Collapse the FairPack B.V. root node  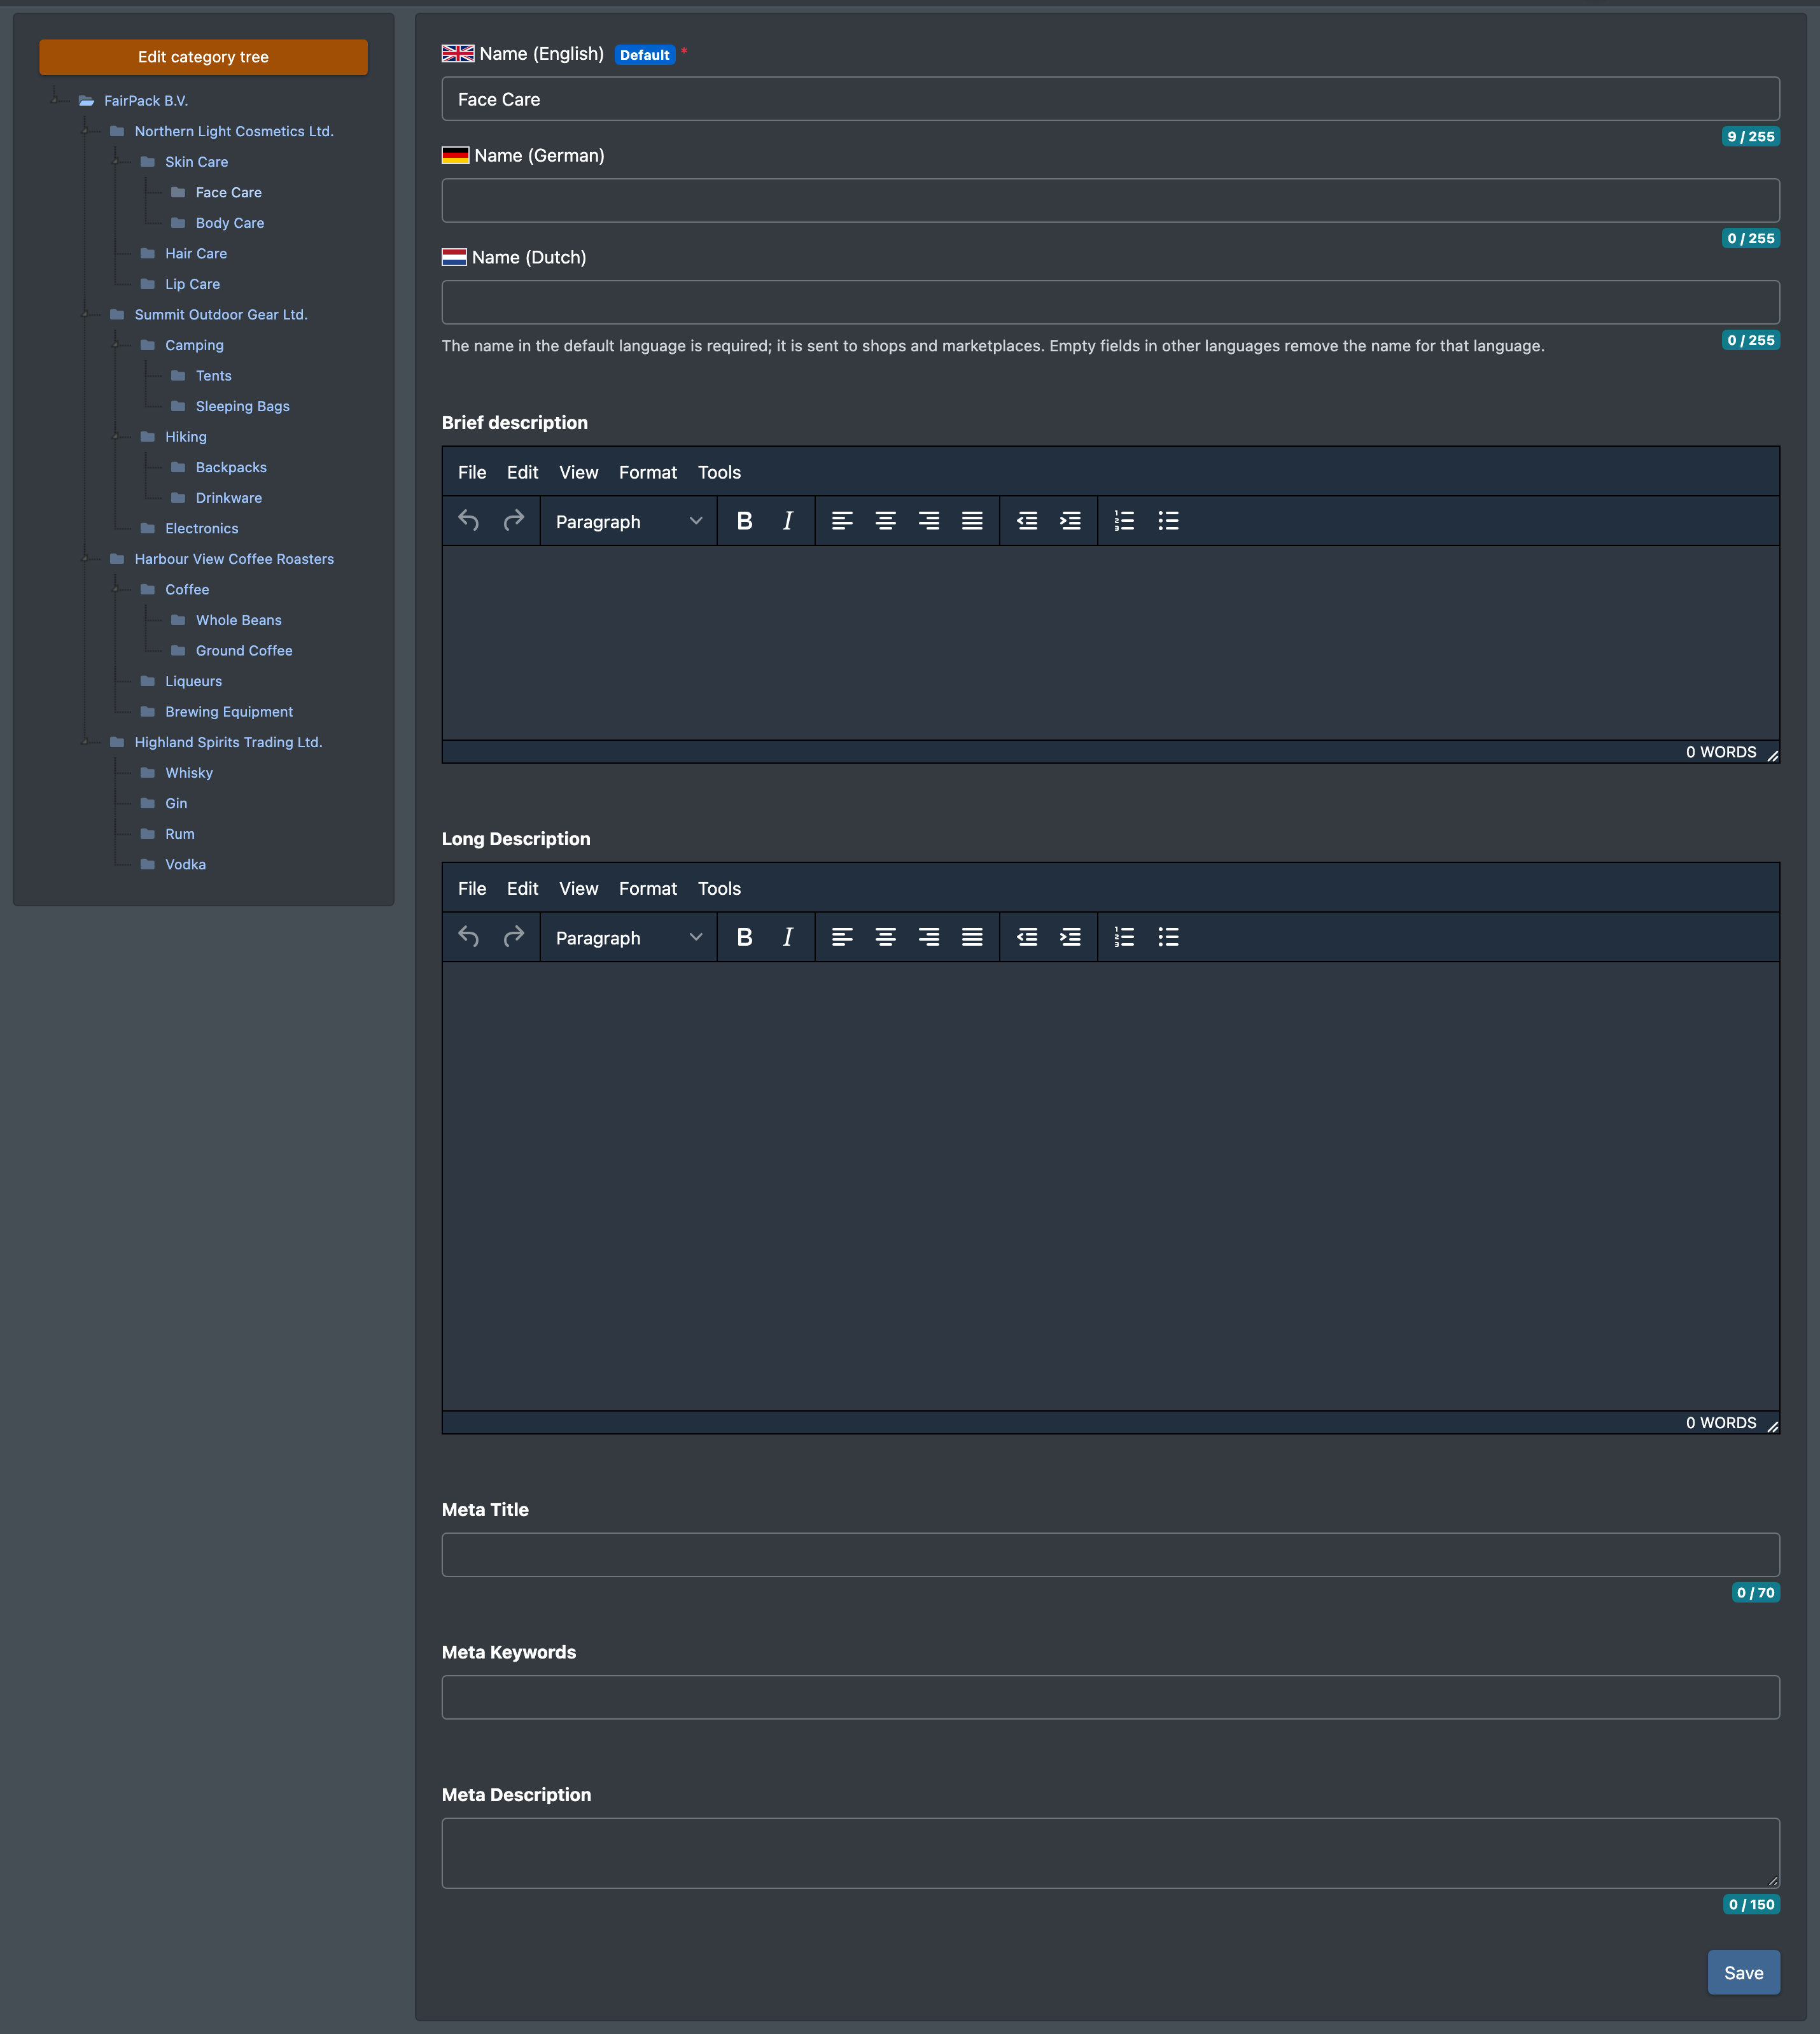point(55,100)
